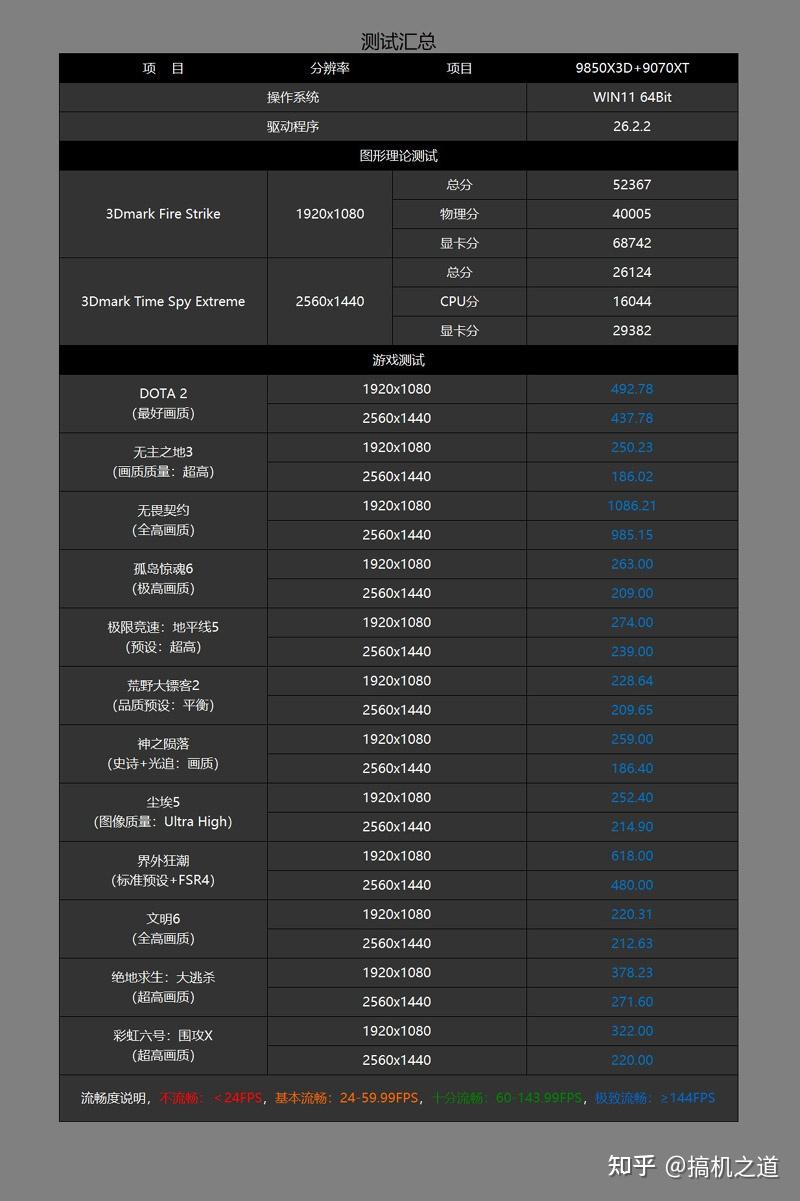
Task: Select driver version 26.2.2 cell
Action: [x=632, y=127]
